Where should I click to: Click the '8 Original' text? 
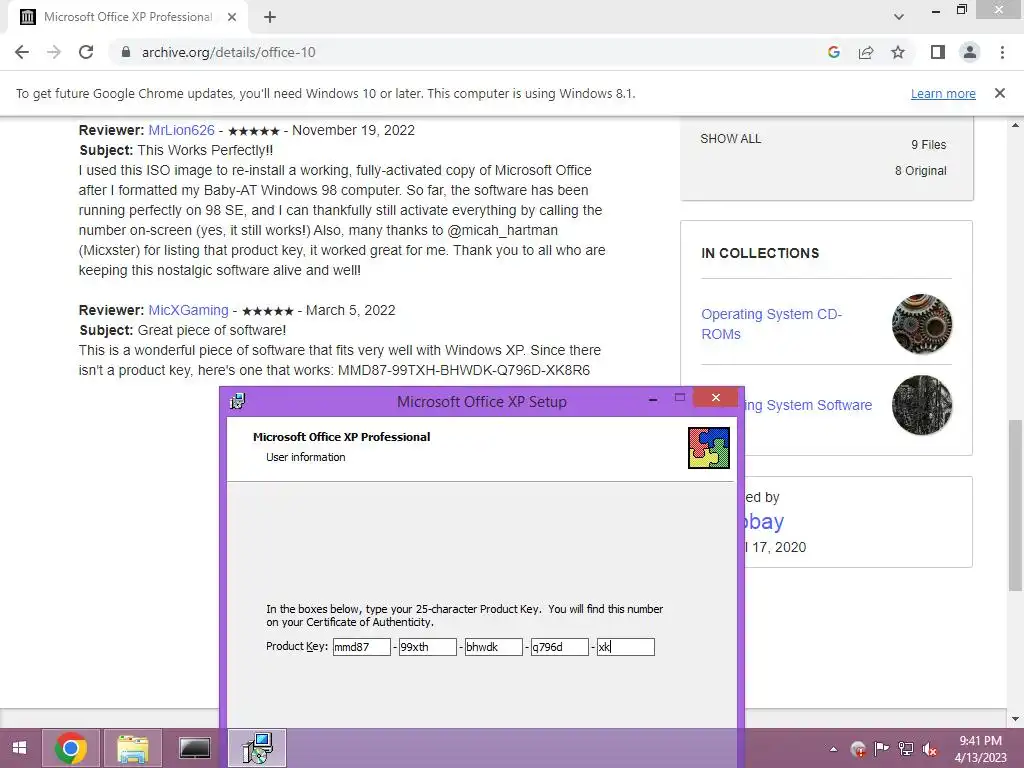(x=920, y=170)
